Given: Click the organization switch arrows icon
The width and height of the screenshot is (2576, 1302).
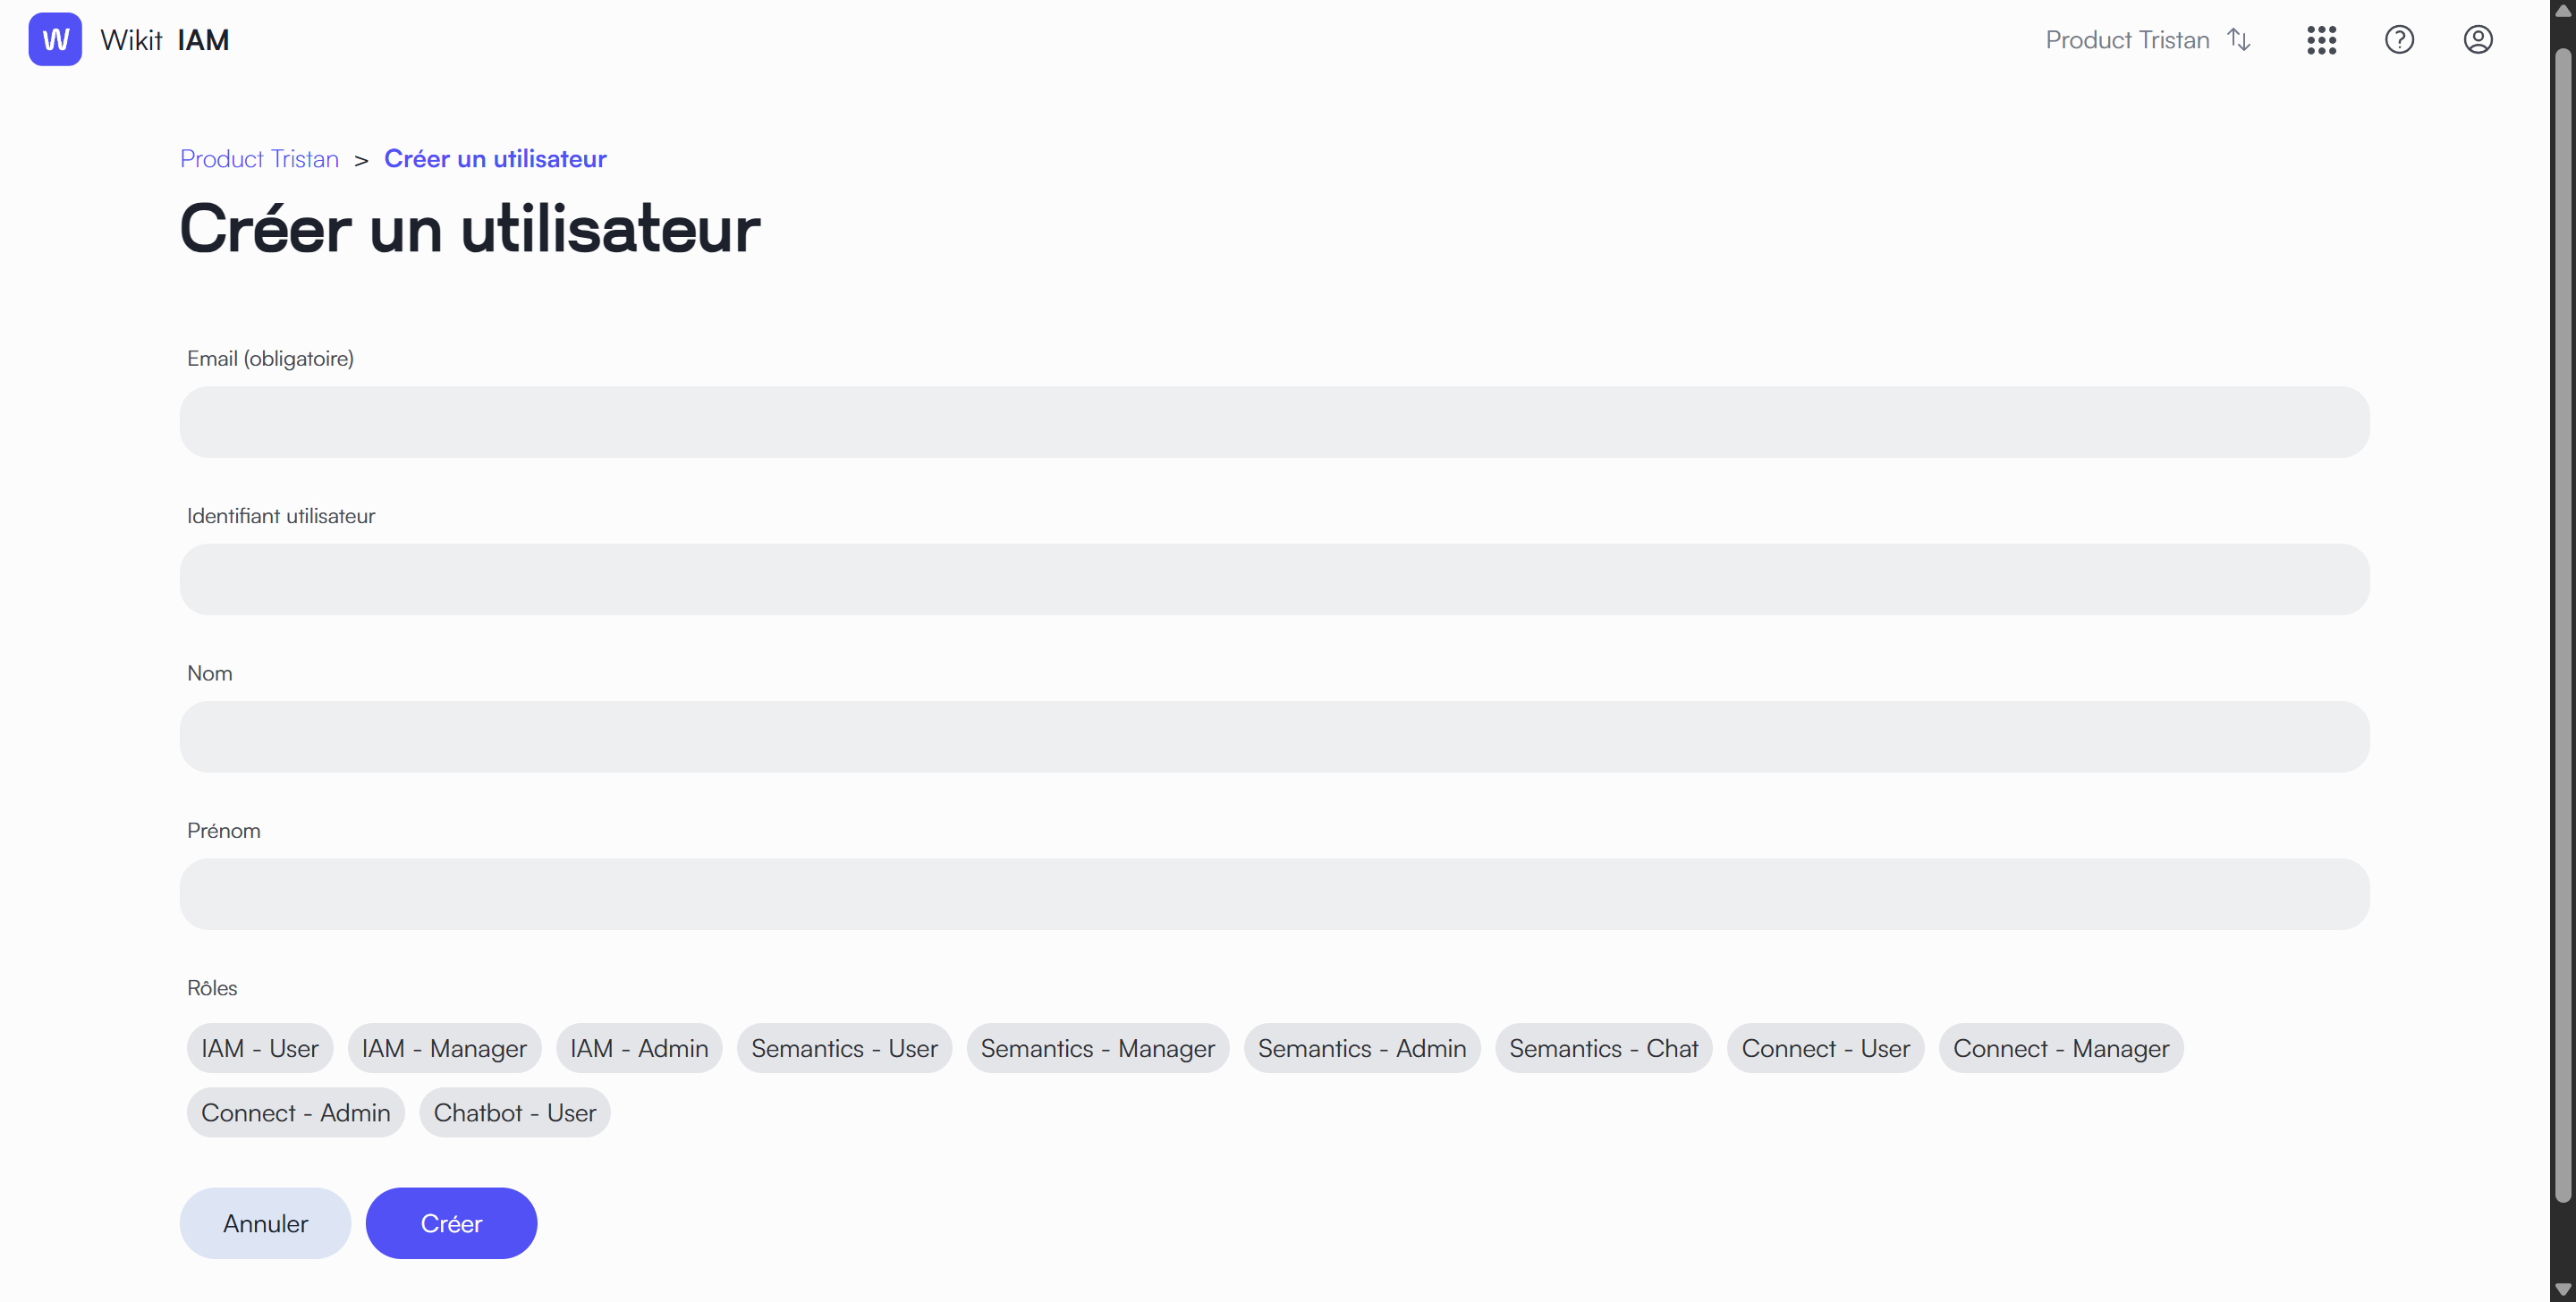Looking at the screenshot, I should [x=2239, y=40].
